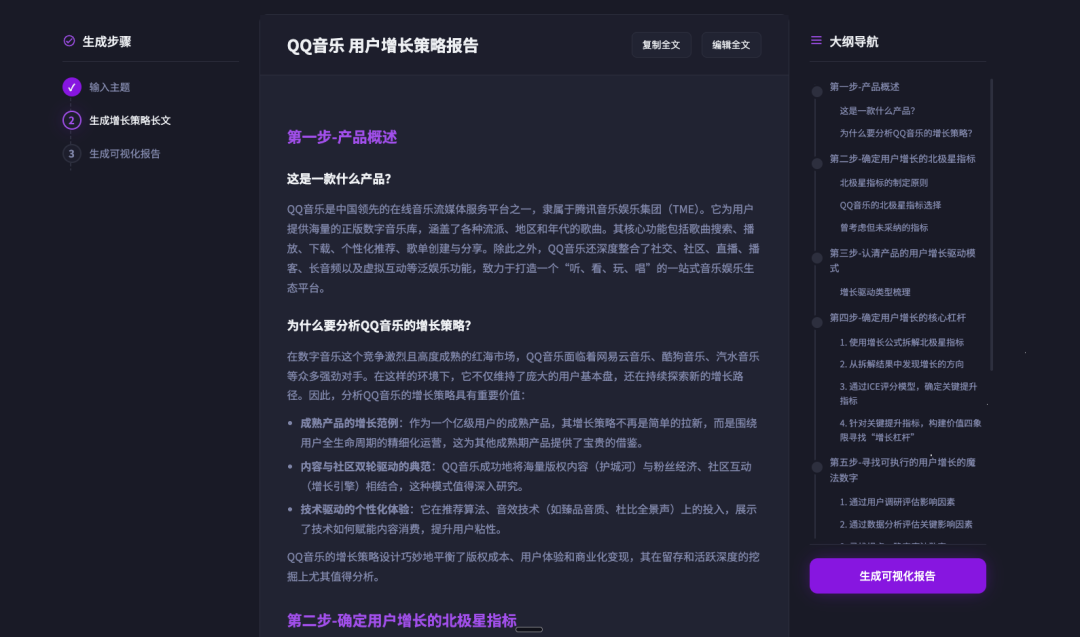
Task: Click the report title QQ音乐 用户增长策略报告
Action: pos(382,45)
